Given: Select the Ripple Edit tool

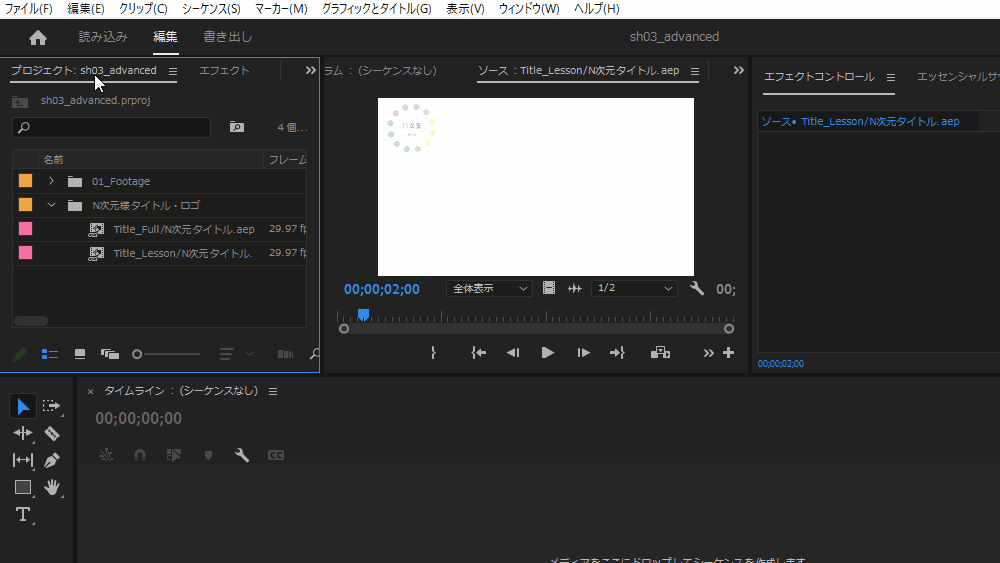Looking at the screenshot, I should coord(23,433).
